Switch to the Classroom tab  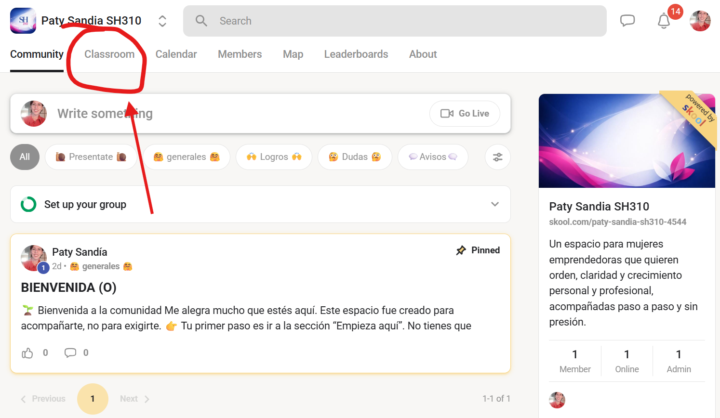click(x=109, y=54)
